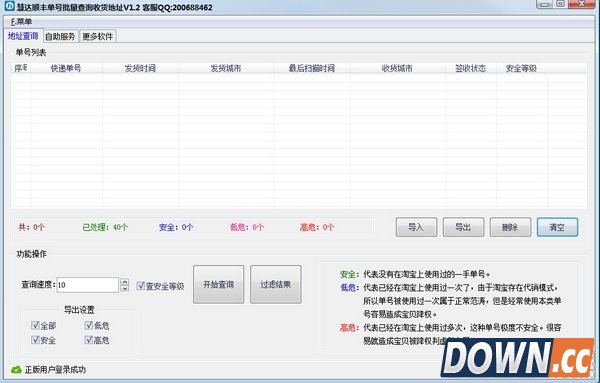Switch to the 地址查询 tab
The width and height of the screenshot is (600, 383).
coord(23,36)
